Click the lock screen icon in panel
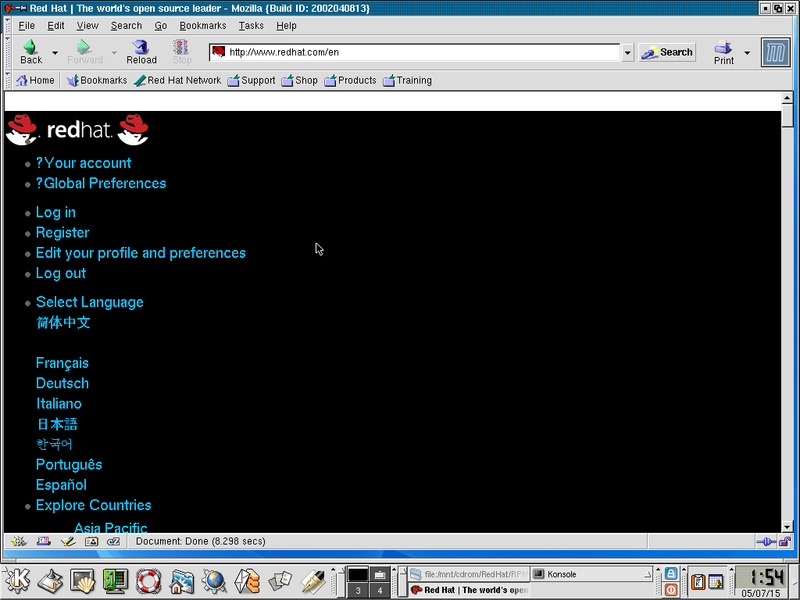This screenshot has width=800, height=600. pyautogui.click(x=671, y=573)
